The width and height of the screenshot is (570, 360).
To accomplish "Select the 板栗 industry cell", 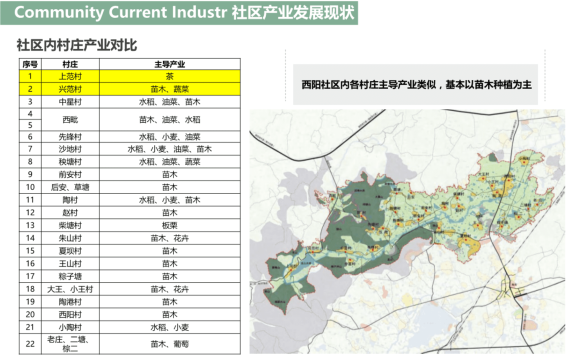I will pyautogui.click(x=170, y=225).
